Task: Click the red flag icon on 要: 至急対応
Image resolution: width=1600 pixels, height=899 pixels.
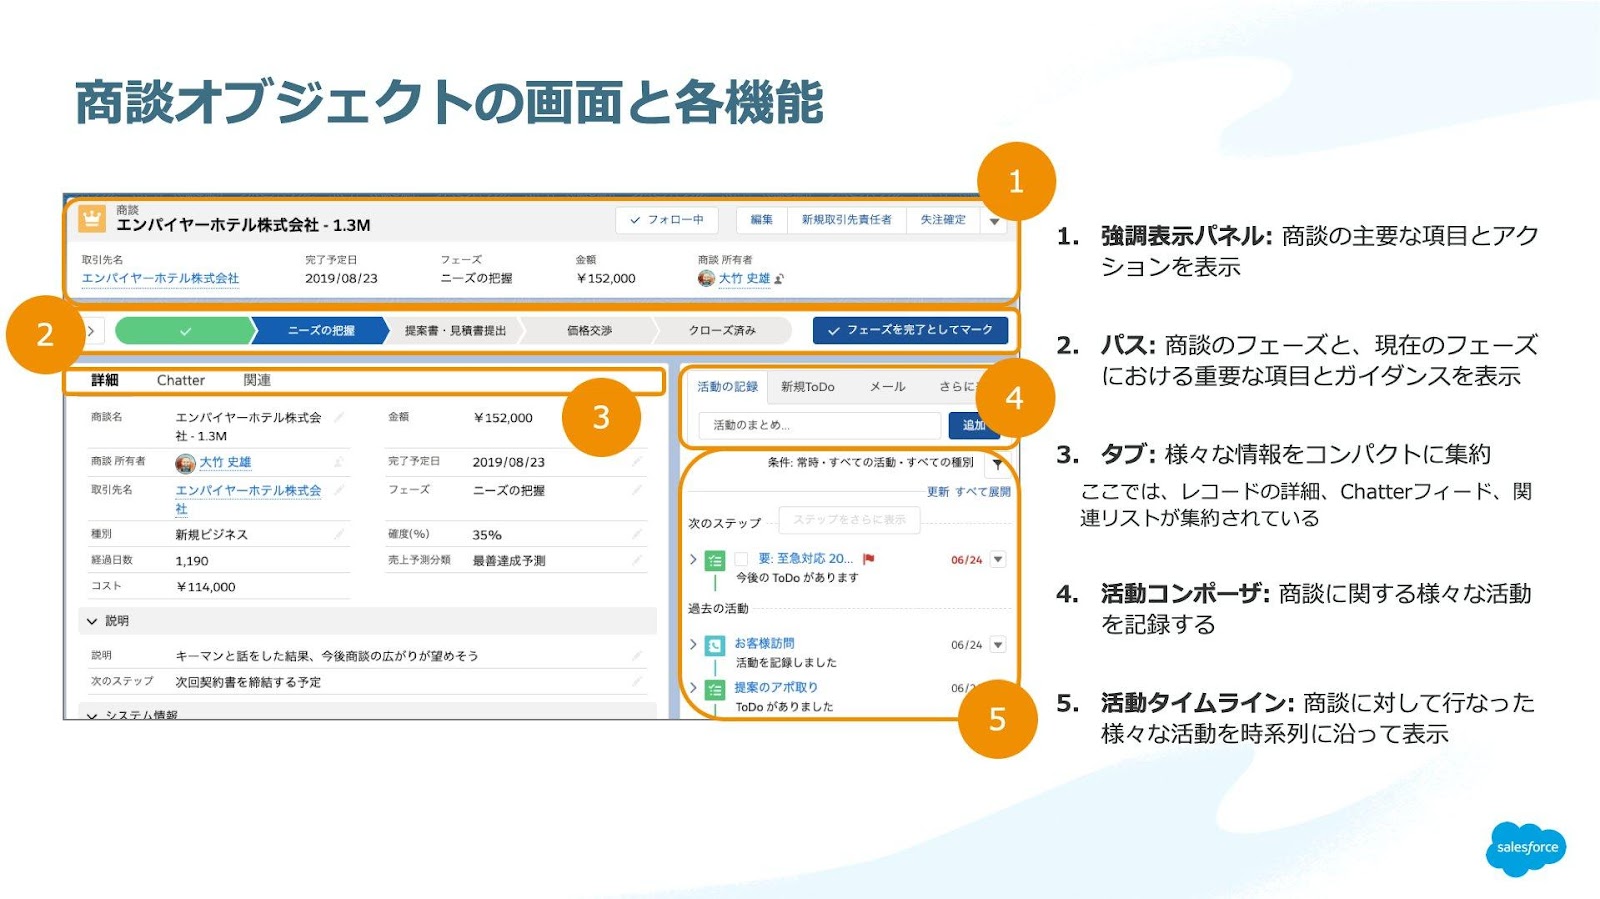Action: click(x=868, y=559)
